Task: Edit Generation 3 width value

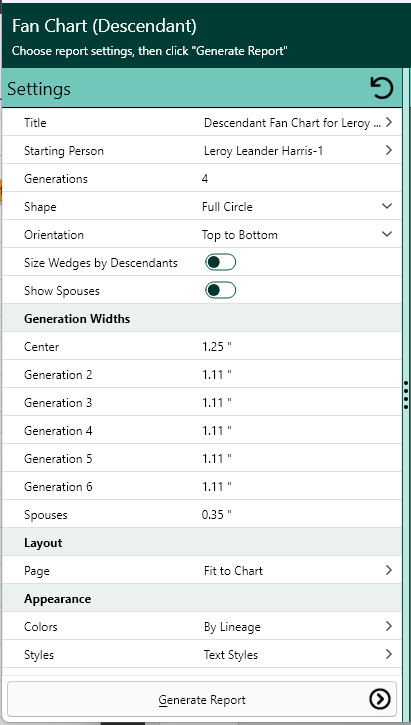Action: [217, 402]
